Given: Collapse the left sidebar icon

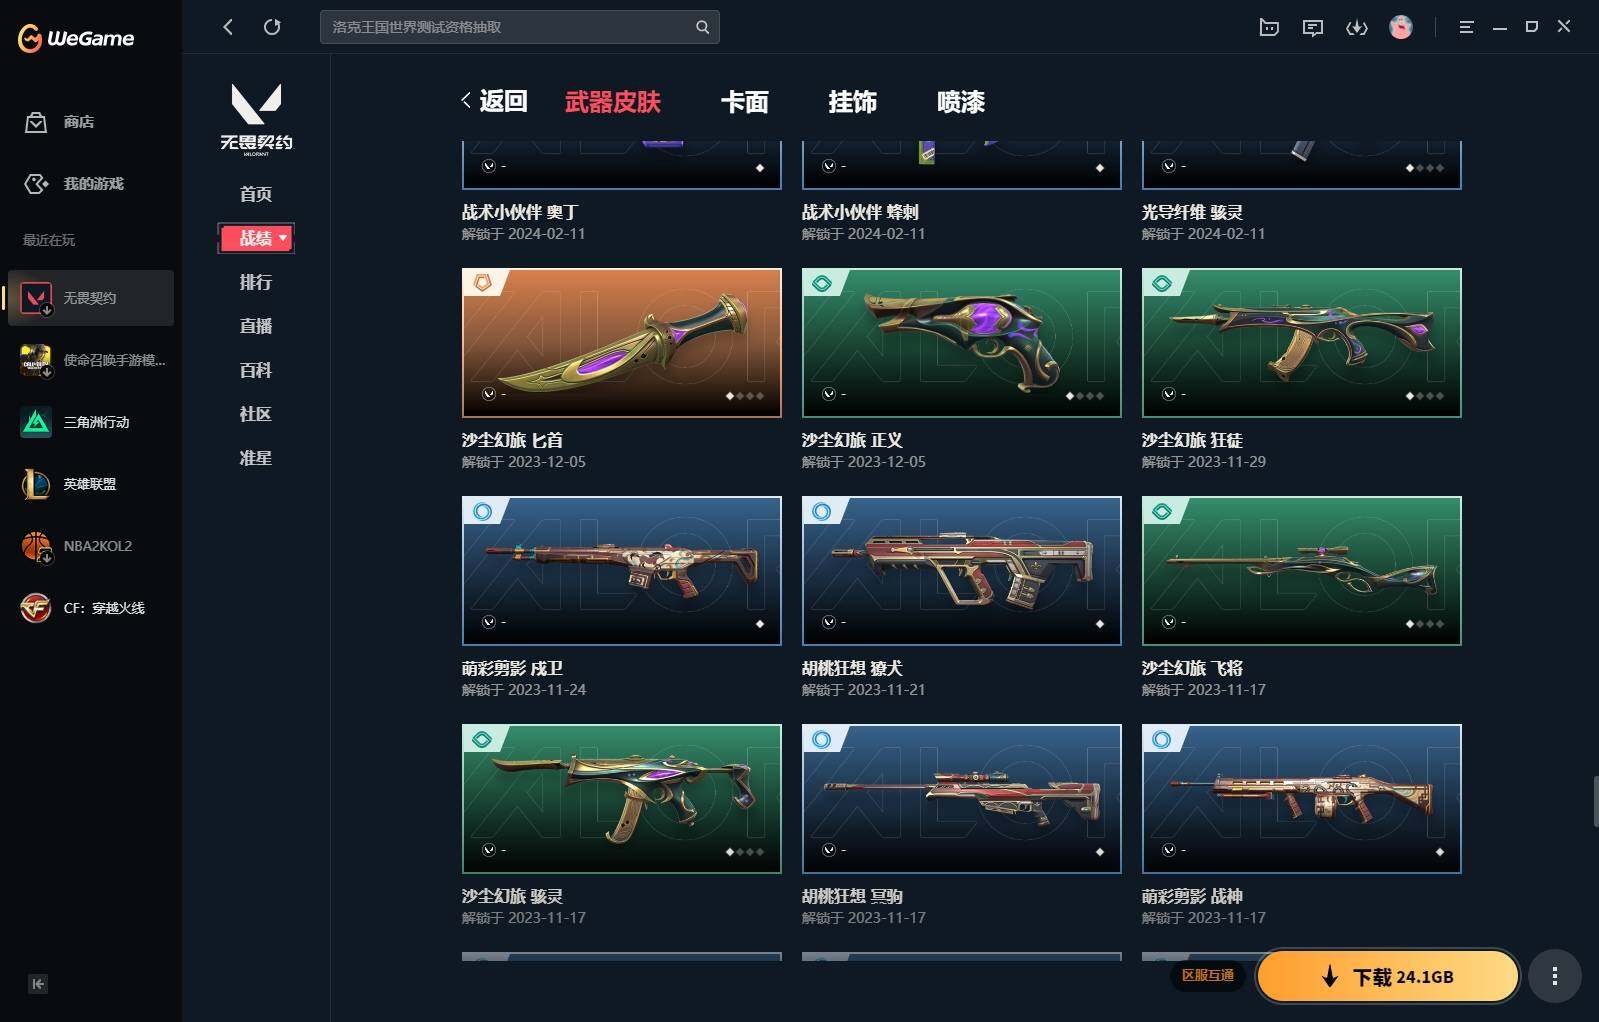Looking at the screenshot, I should pos(38,984).
